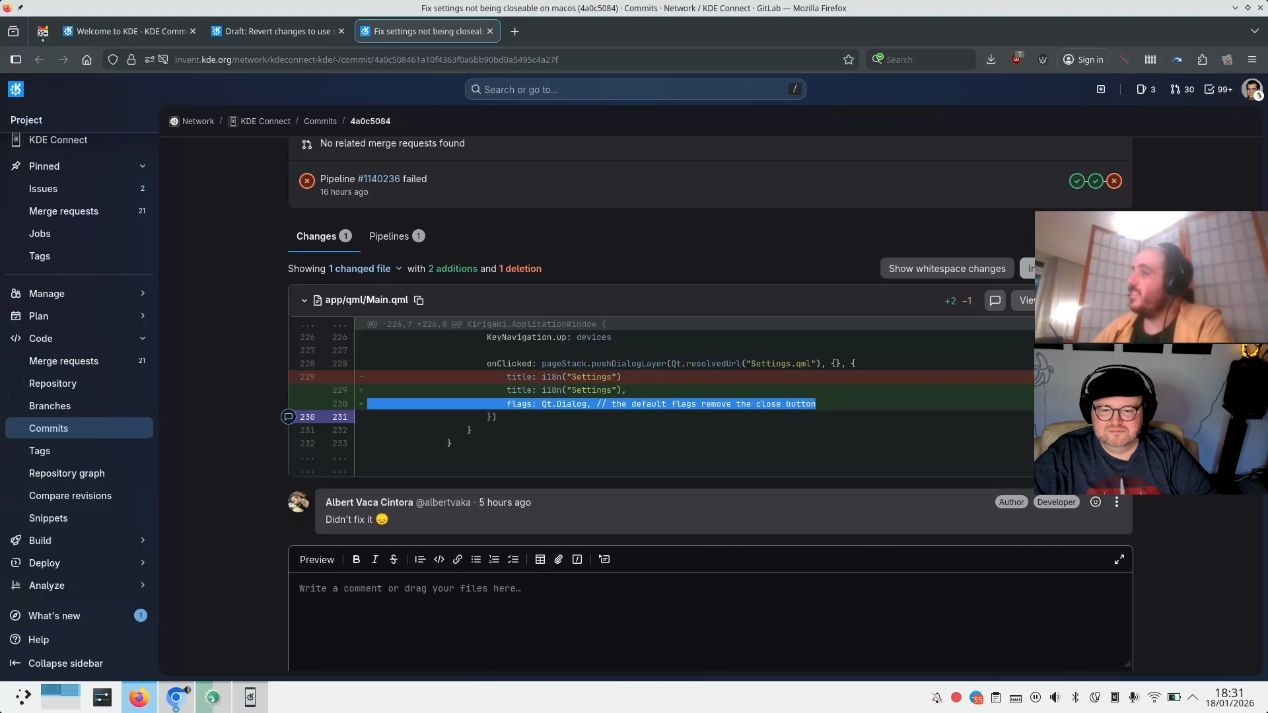Switch to the Pipelines tab
The image size is (1268, 713).
389,235
